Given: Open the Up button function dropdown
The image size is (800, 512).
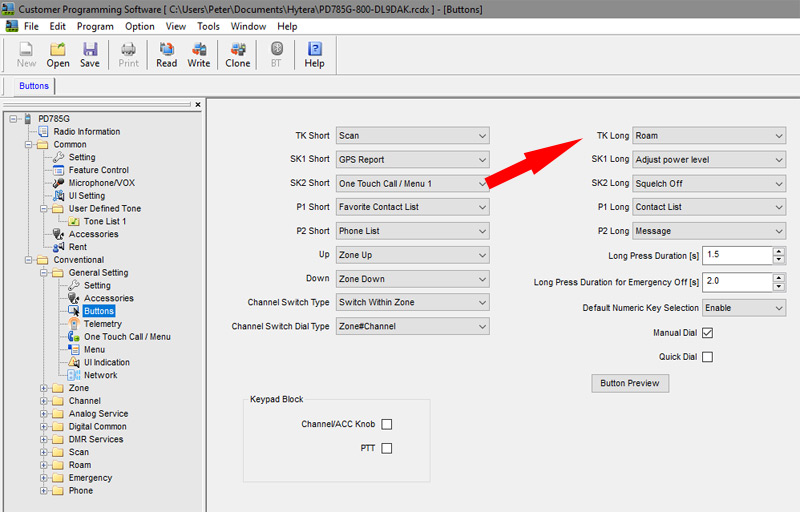Looking at the screenshot, I should pos(412,255).
